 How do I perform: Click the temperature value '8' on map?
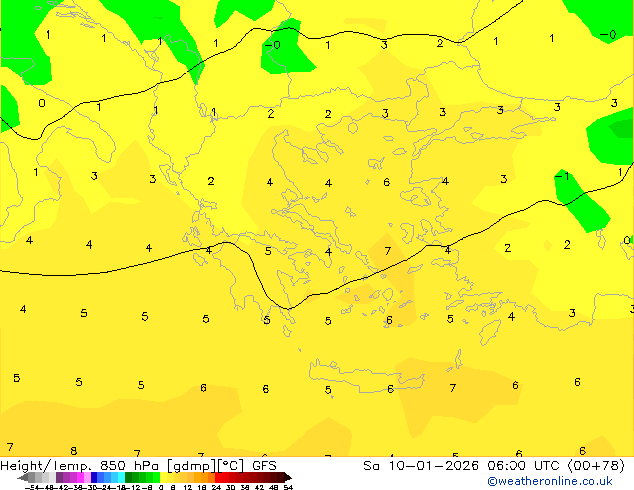click(74, 450)
